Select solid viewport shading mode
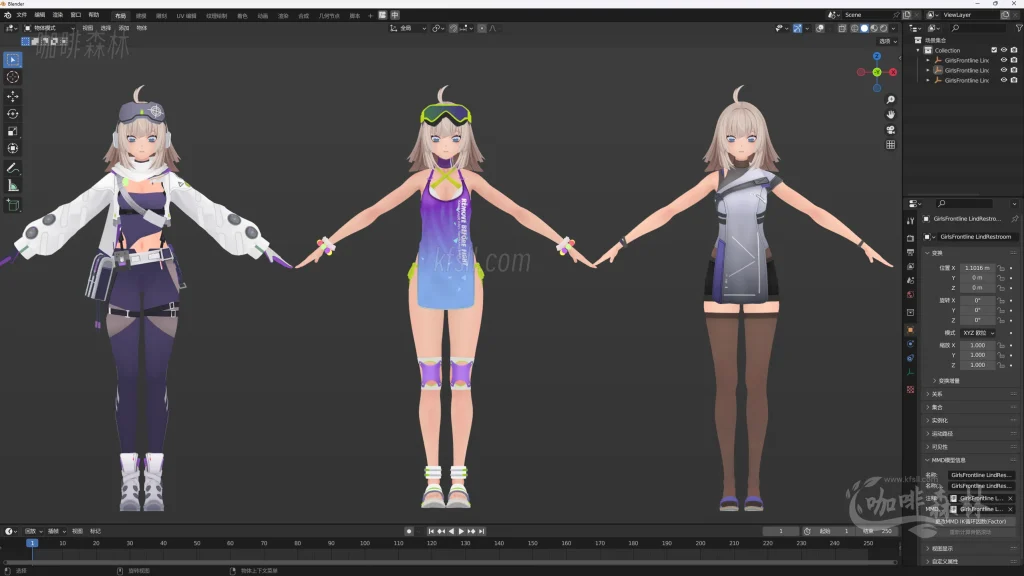The image size is (1024, 576). click(x=864, y=28)
